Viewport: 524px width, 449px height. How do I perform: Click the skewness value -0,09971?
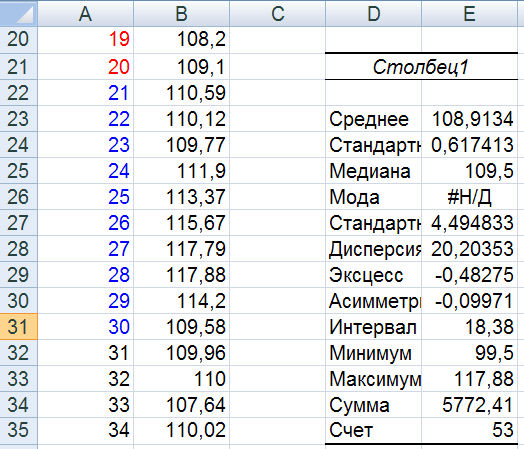click(470, 301)
